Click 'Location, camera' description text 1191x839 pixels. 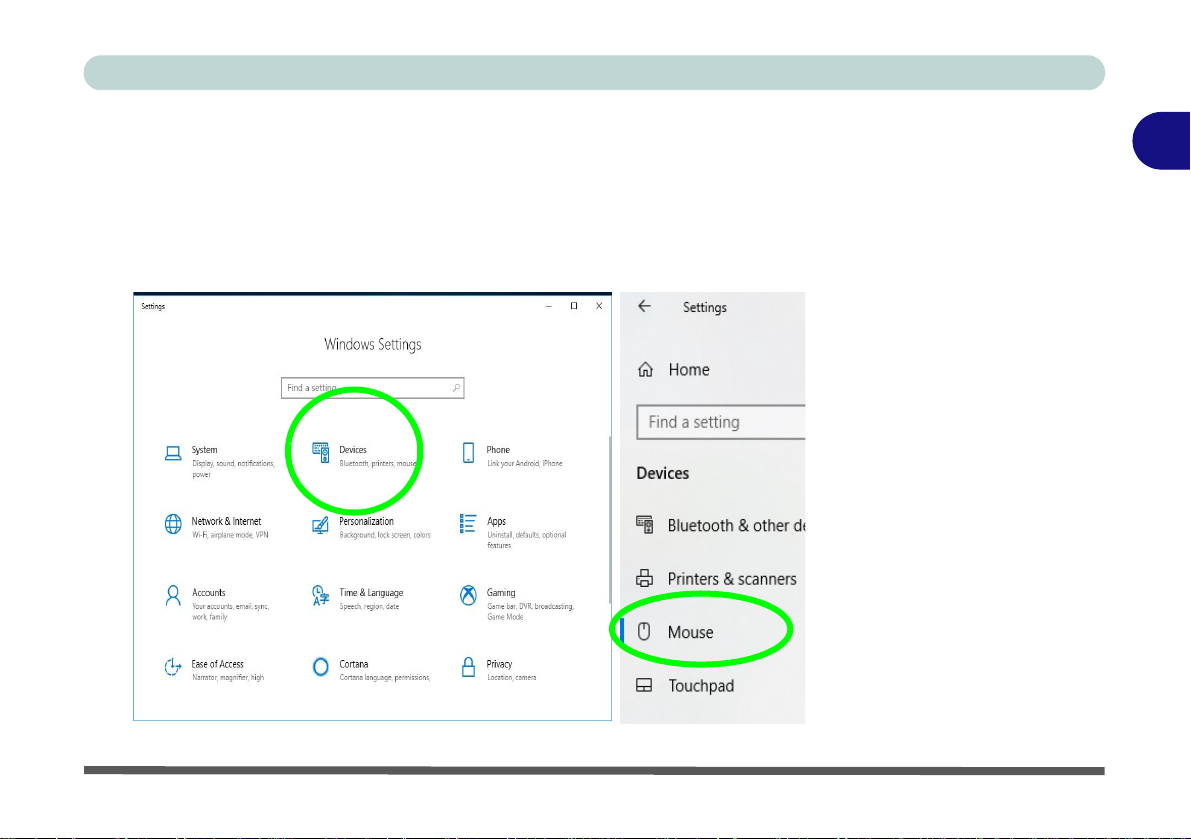(511, 677)
